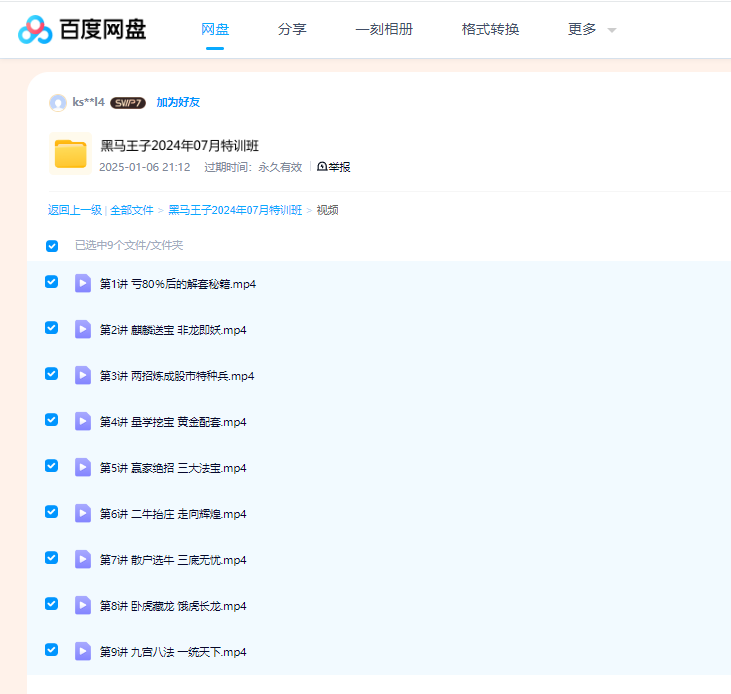Click the video icon for 第1讲 file
The image size is (731, 694).
click(83, 283)
